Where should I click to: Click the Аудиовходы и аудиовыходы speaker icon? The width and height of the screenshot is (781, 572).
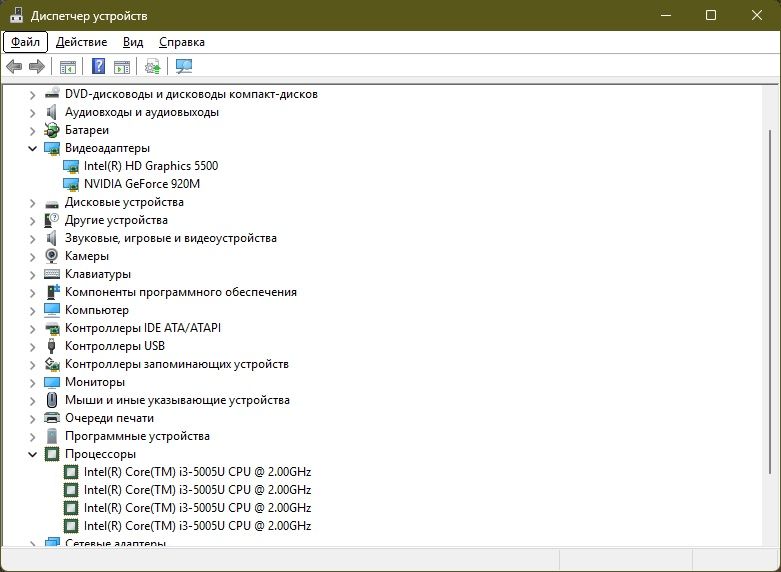click(52, 112)
